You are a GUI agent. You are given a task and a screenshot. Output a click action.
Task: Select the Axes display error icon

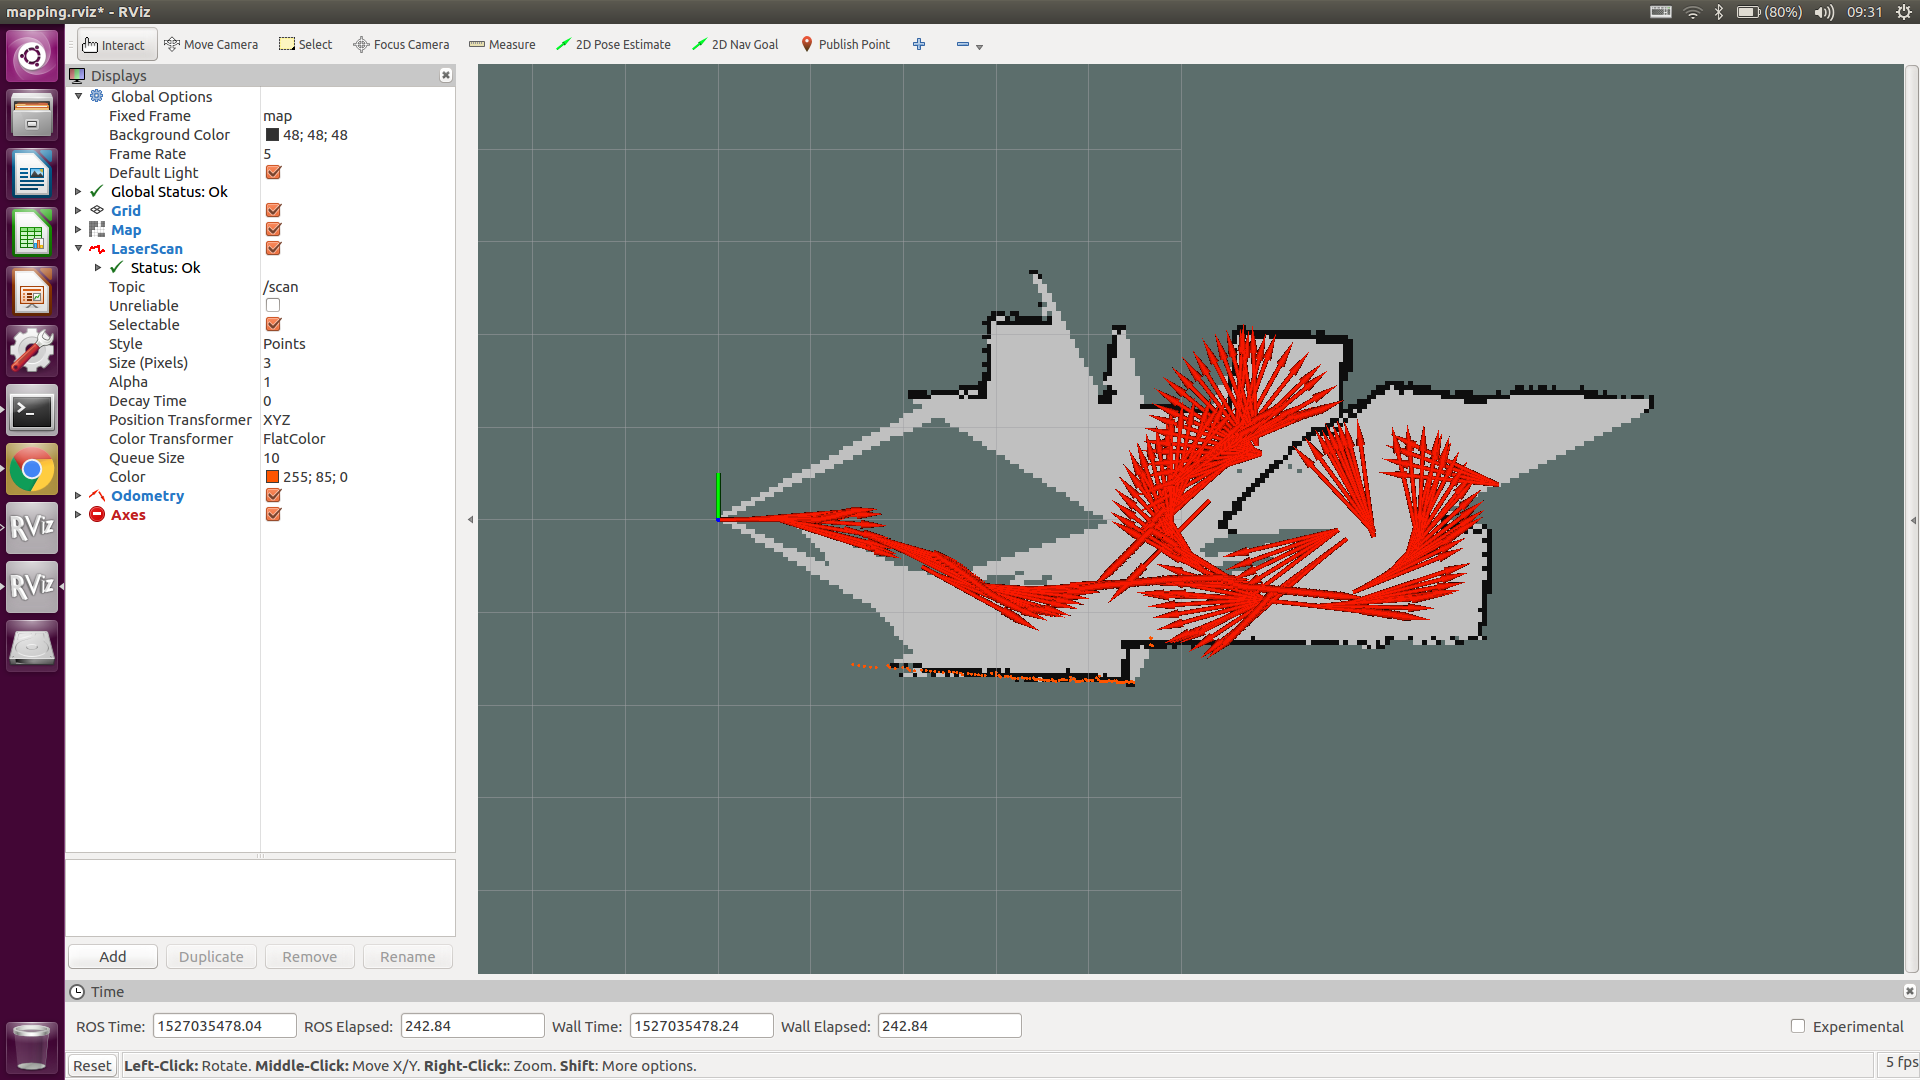click(x=97, y=514)
